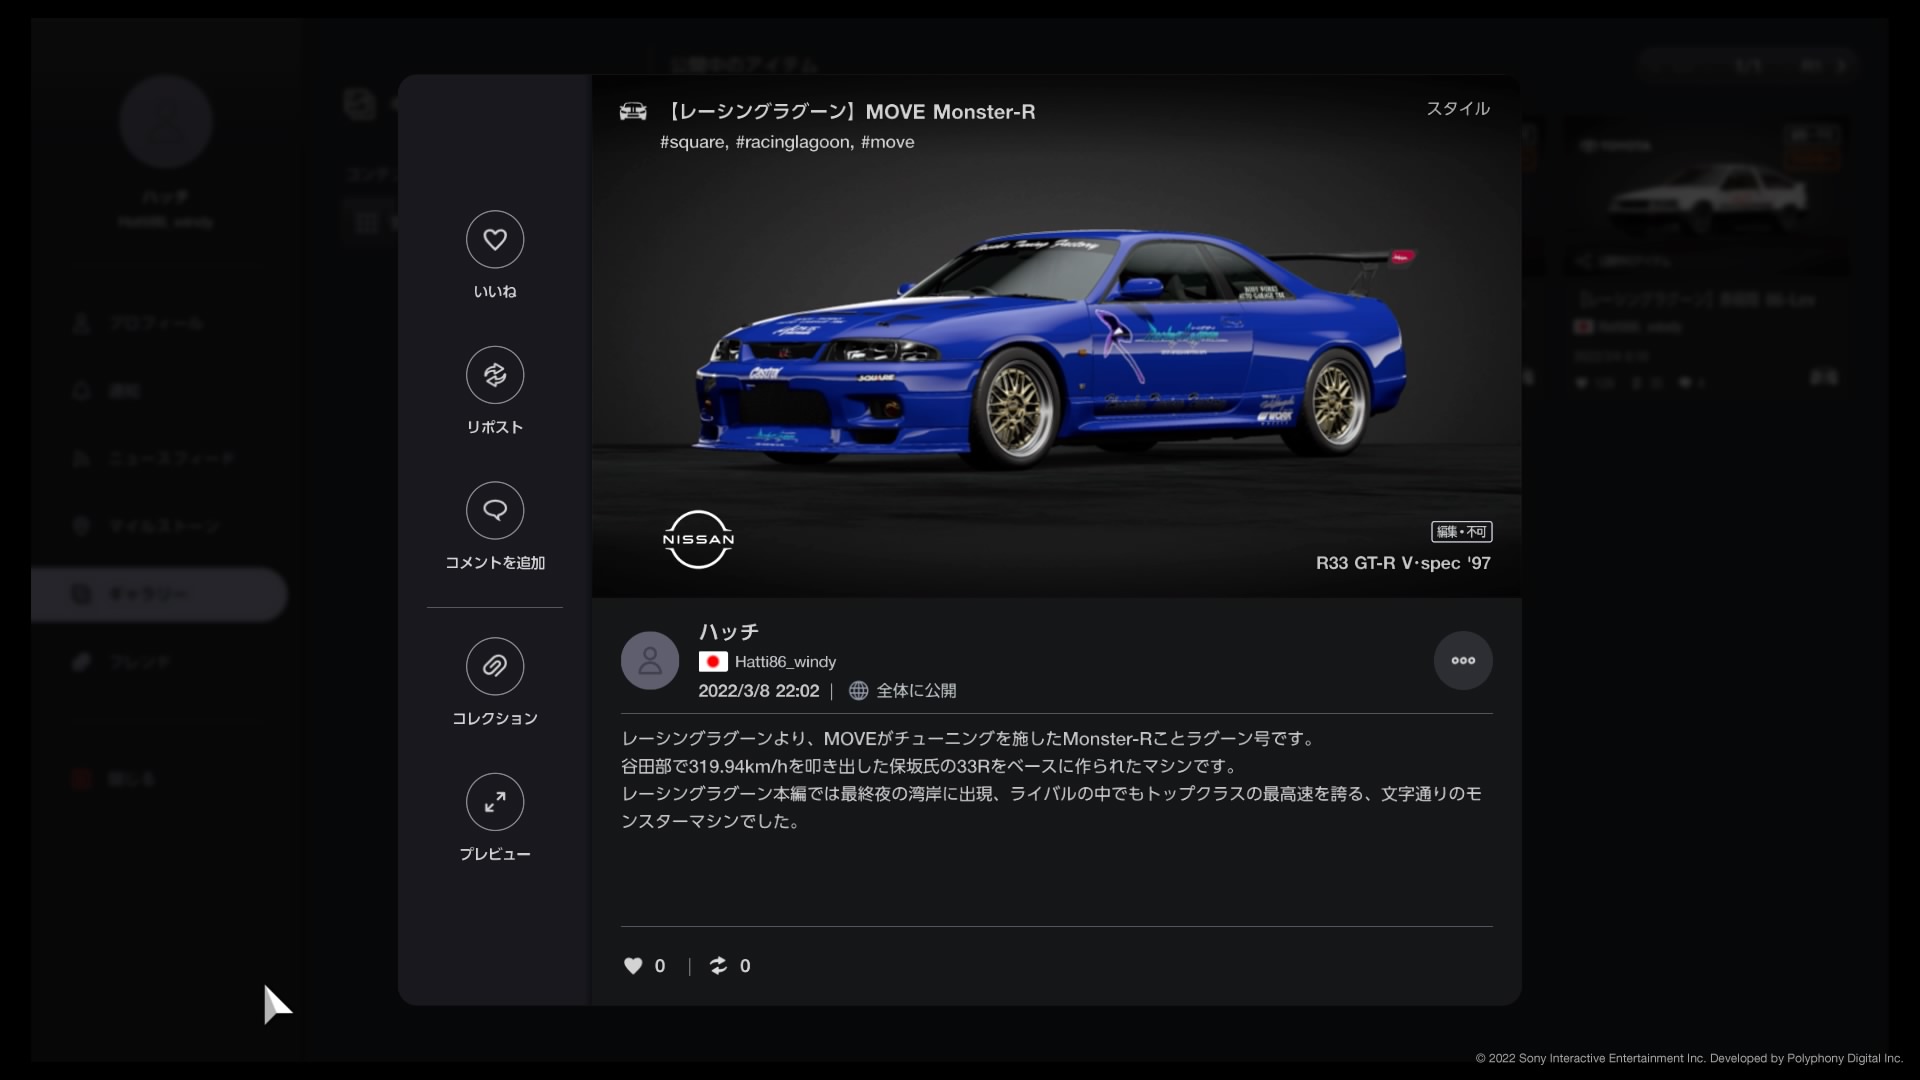Select the highlighted gallery item in background sidebar
This screenshot has width=1920, height=1080.
pos(160,594)
